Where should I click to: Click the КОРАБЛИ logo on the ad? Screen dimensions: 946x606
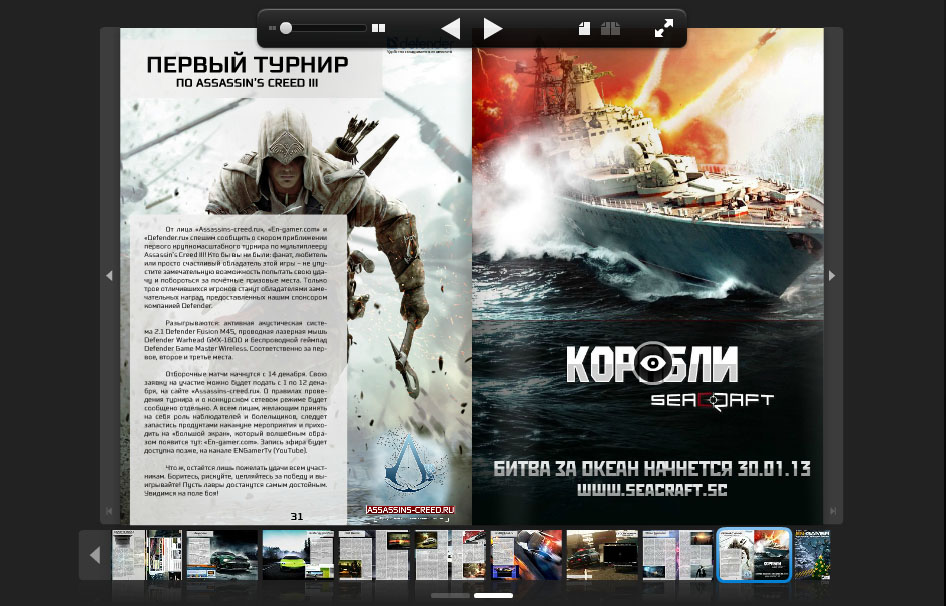coord(652,363)
